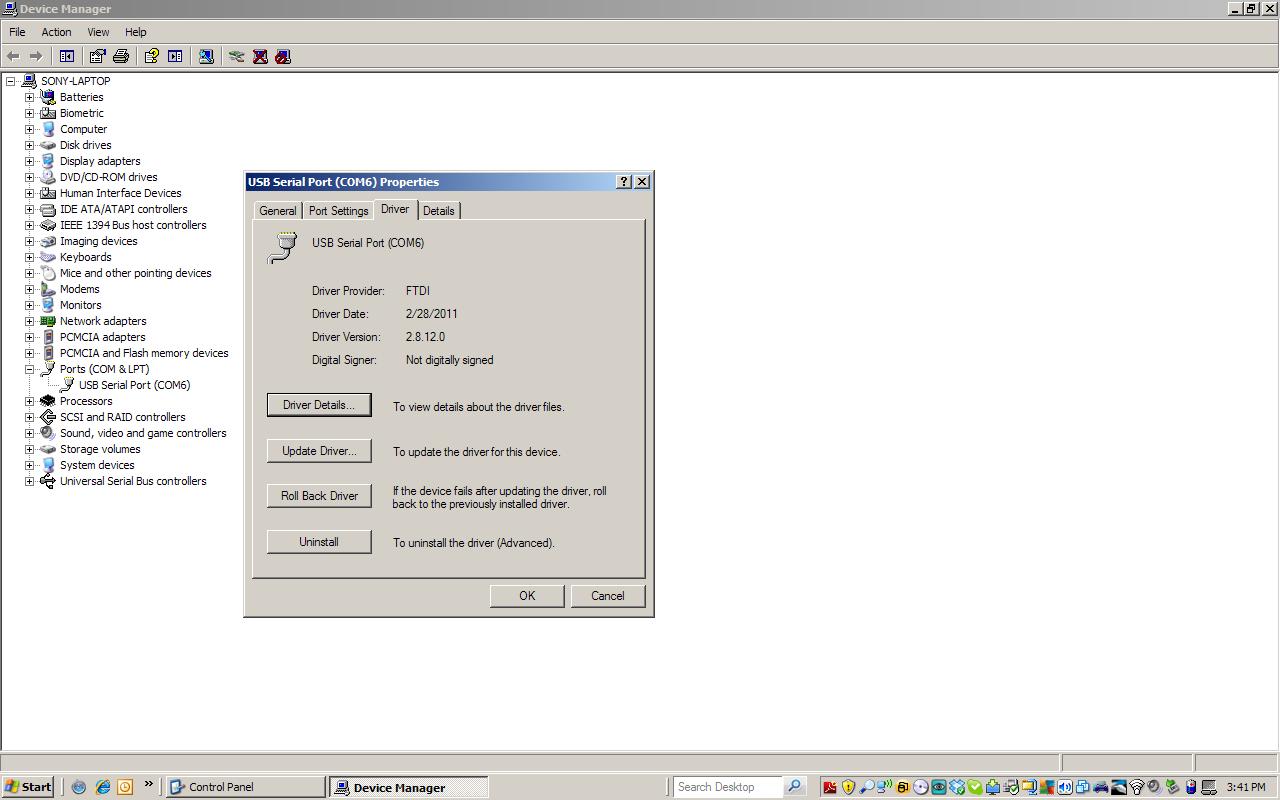Click the Print toolbar icon
This screenshot has width=1280, height=800.
pos(121,57)
